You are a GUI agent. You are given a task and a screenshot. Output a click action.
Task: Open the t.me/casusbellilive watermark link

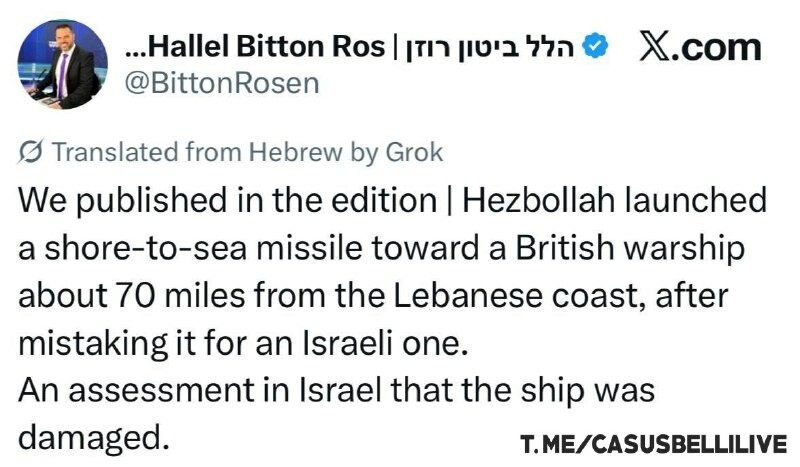pyautogui.click(x=653, y=443)
